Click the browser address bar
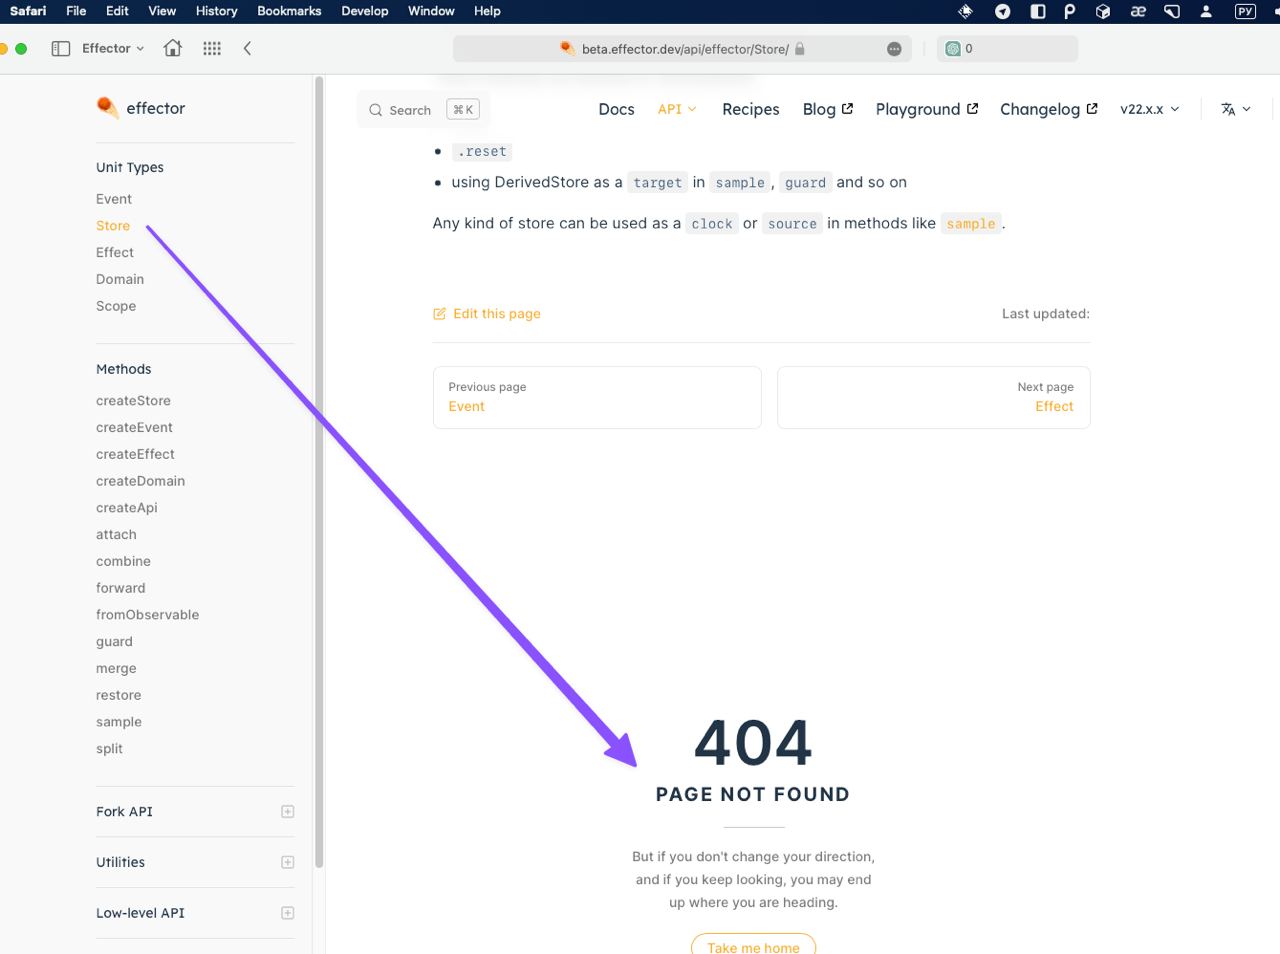 pyautogui.click(x=683, y=48)
